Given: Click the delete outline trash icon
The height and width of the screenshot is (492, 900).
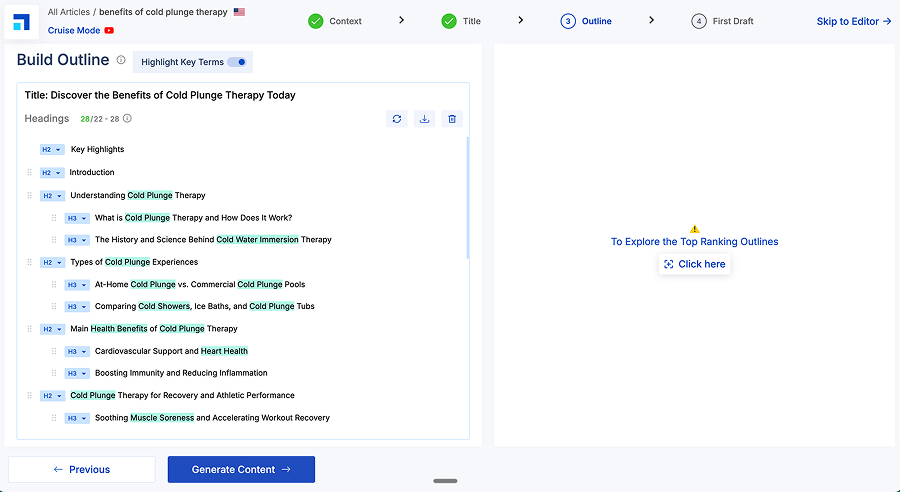Looking at the screenshot, I should coord(452,119).
